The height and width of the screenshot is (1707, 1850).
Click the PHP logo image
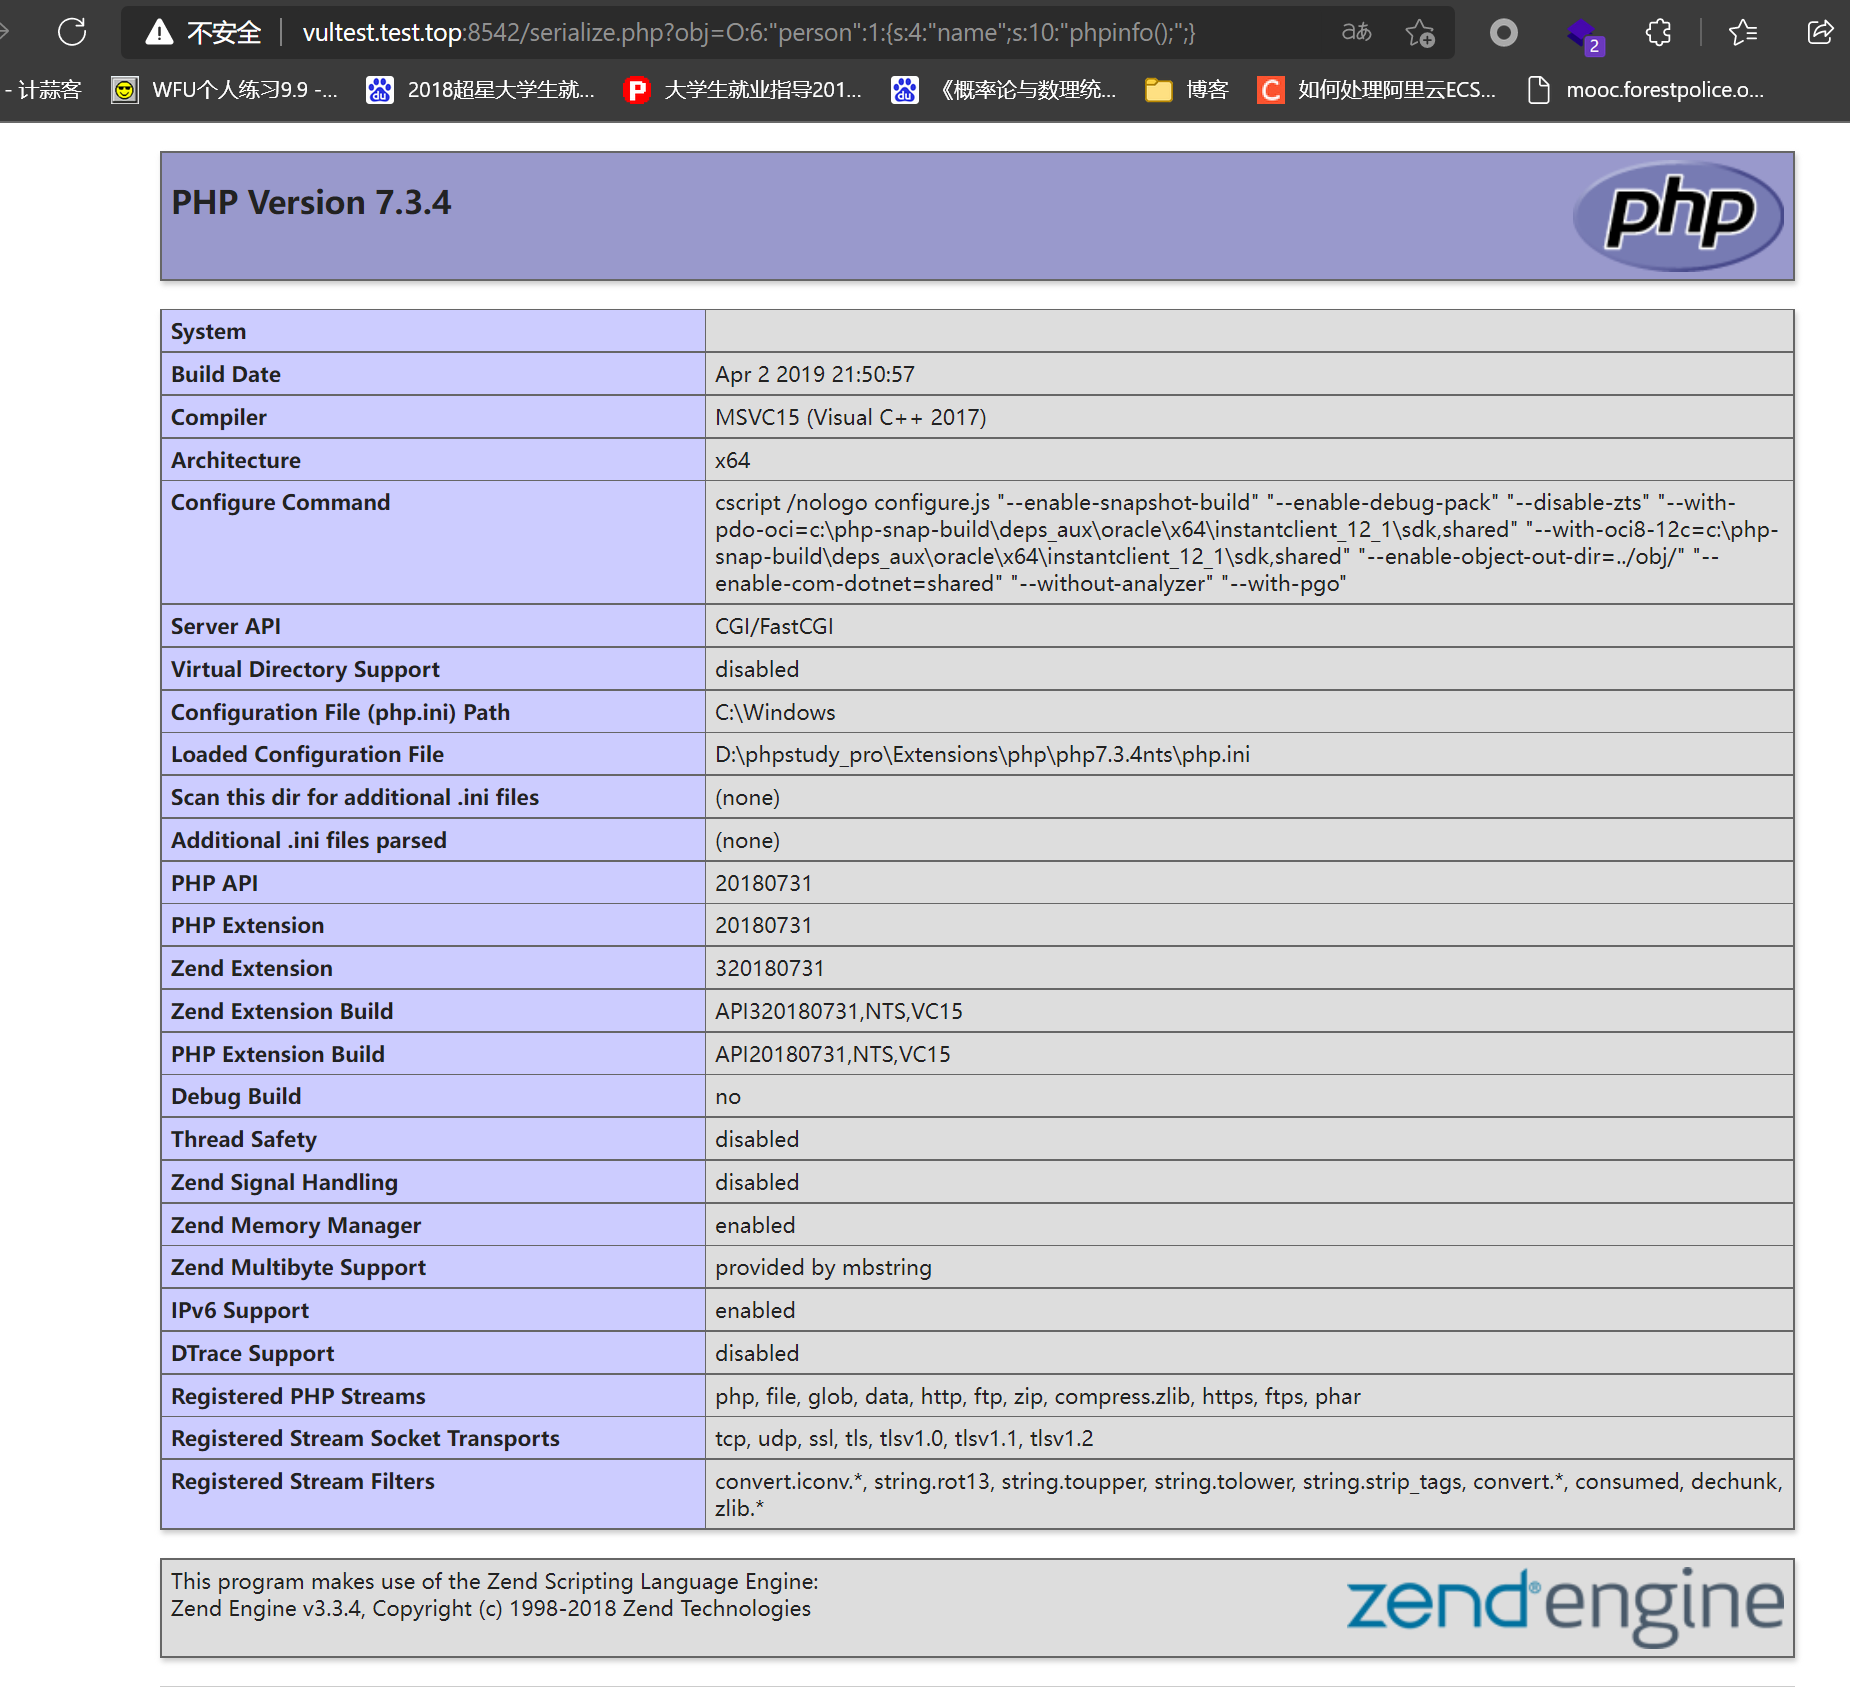pyautogui.click(x=1679, y=213)
